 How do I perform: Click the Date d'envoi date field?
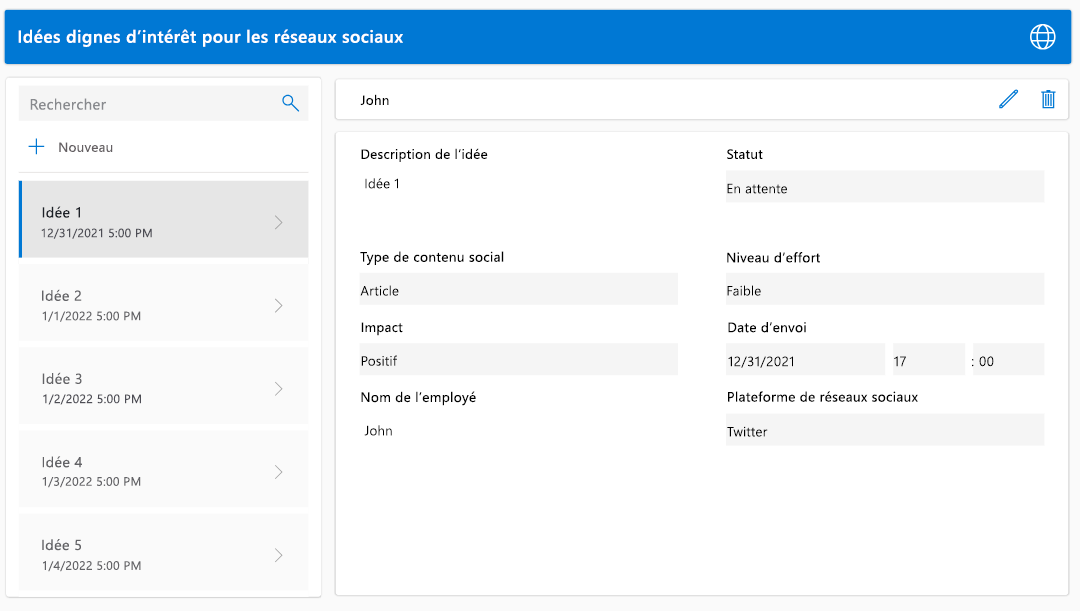805,361
